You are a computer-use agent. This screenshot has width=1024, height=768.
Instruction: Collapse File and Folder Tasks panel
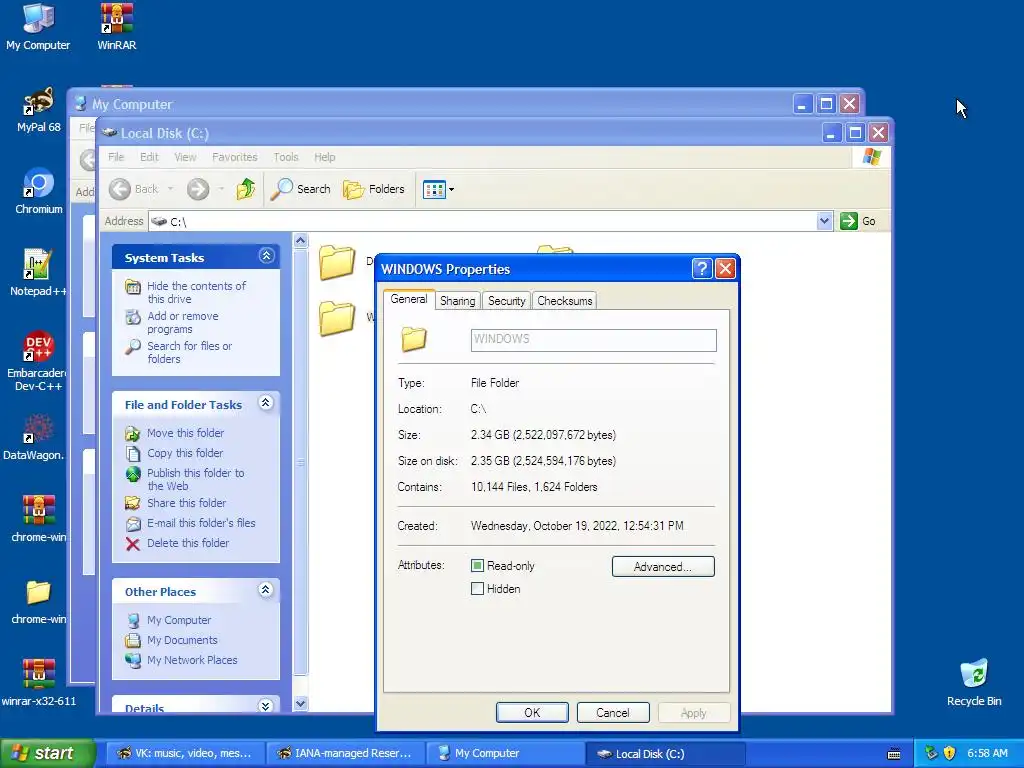pyautogui.click(x=266, y=402)
